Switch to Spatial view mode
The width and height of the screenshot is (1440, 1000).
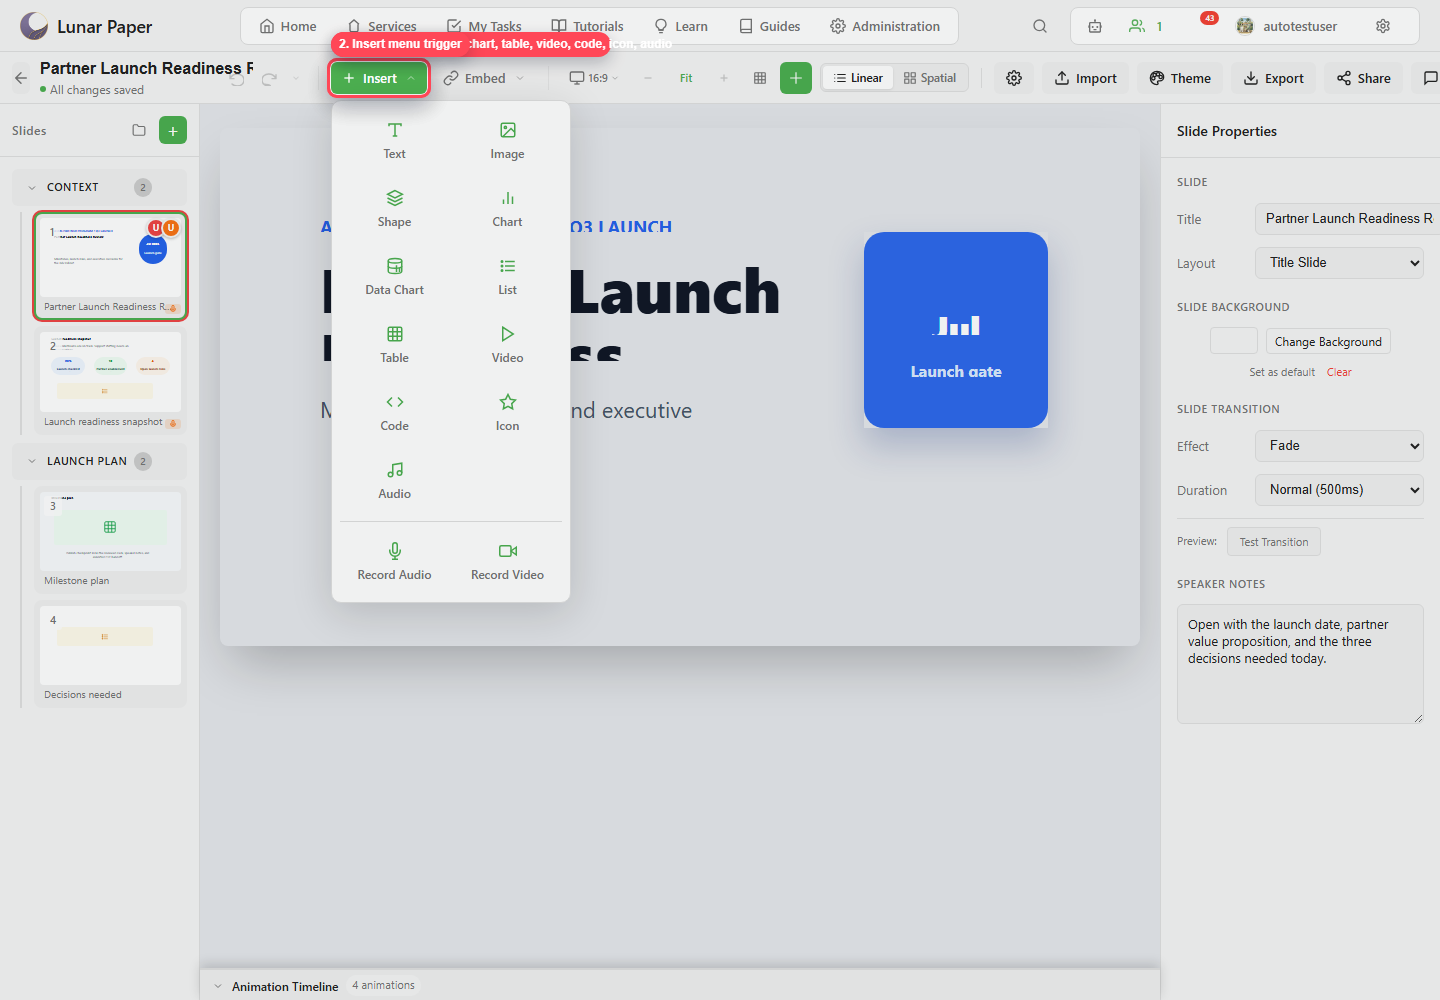click(x=930, y=78)
